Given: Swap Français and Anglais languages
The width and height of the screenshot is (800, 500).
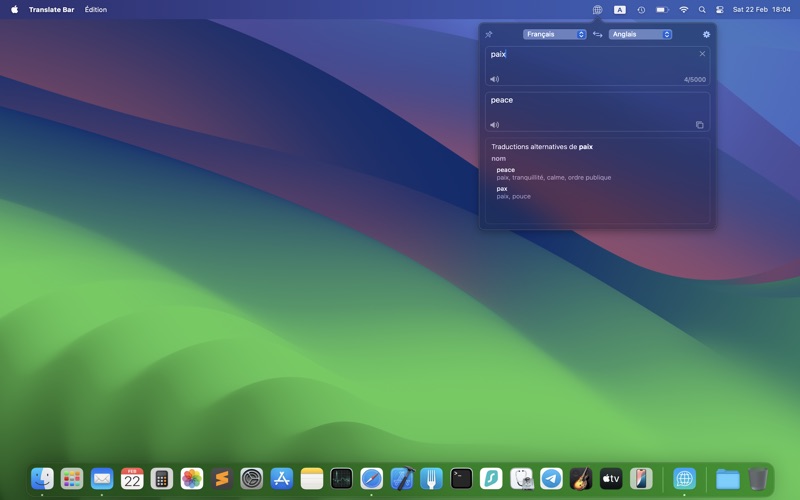Looking at the screenshot, I should pos(597,35).
